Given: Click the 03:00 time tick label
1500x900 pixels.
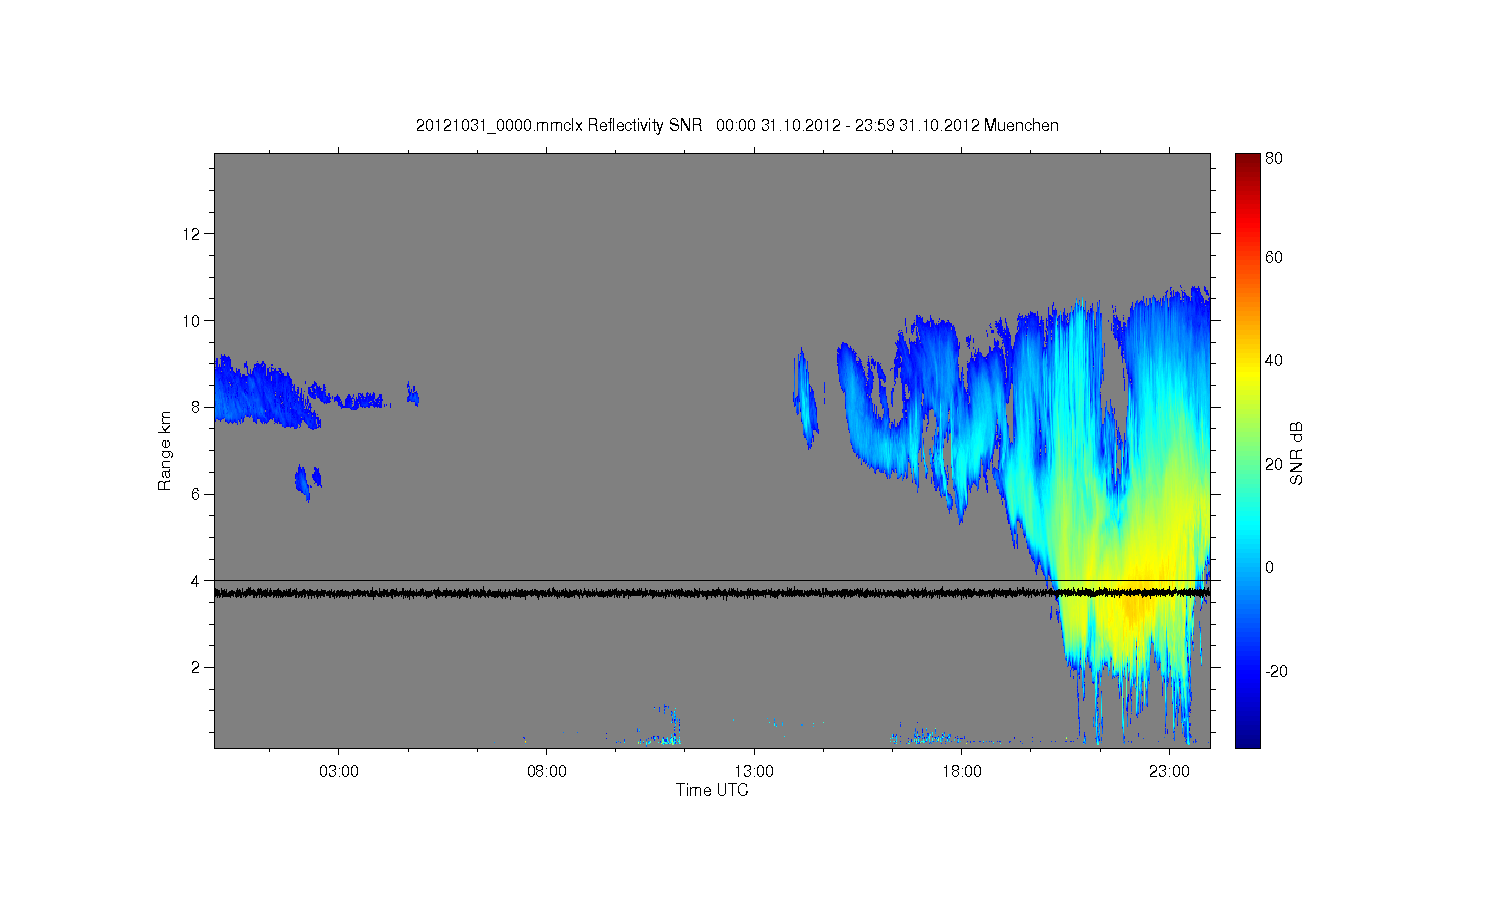Looking at the screenshot, I should tap(339, 772).
